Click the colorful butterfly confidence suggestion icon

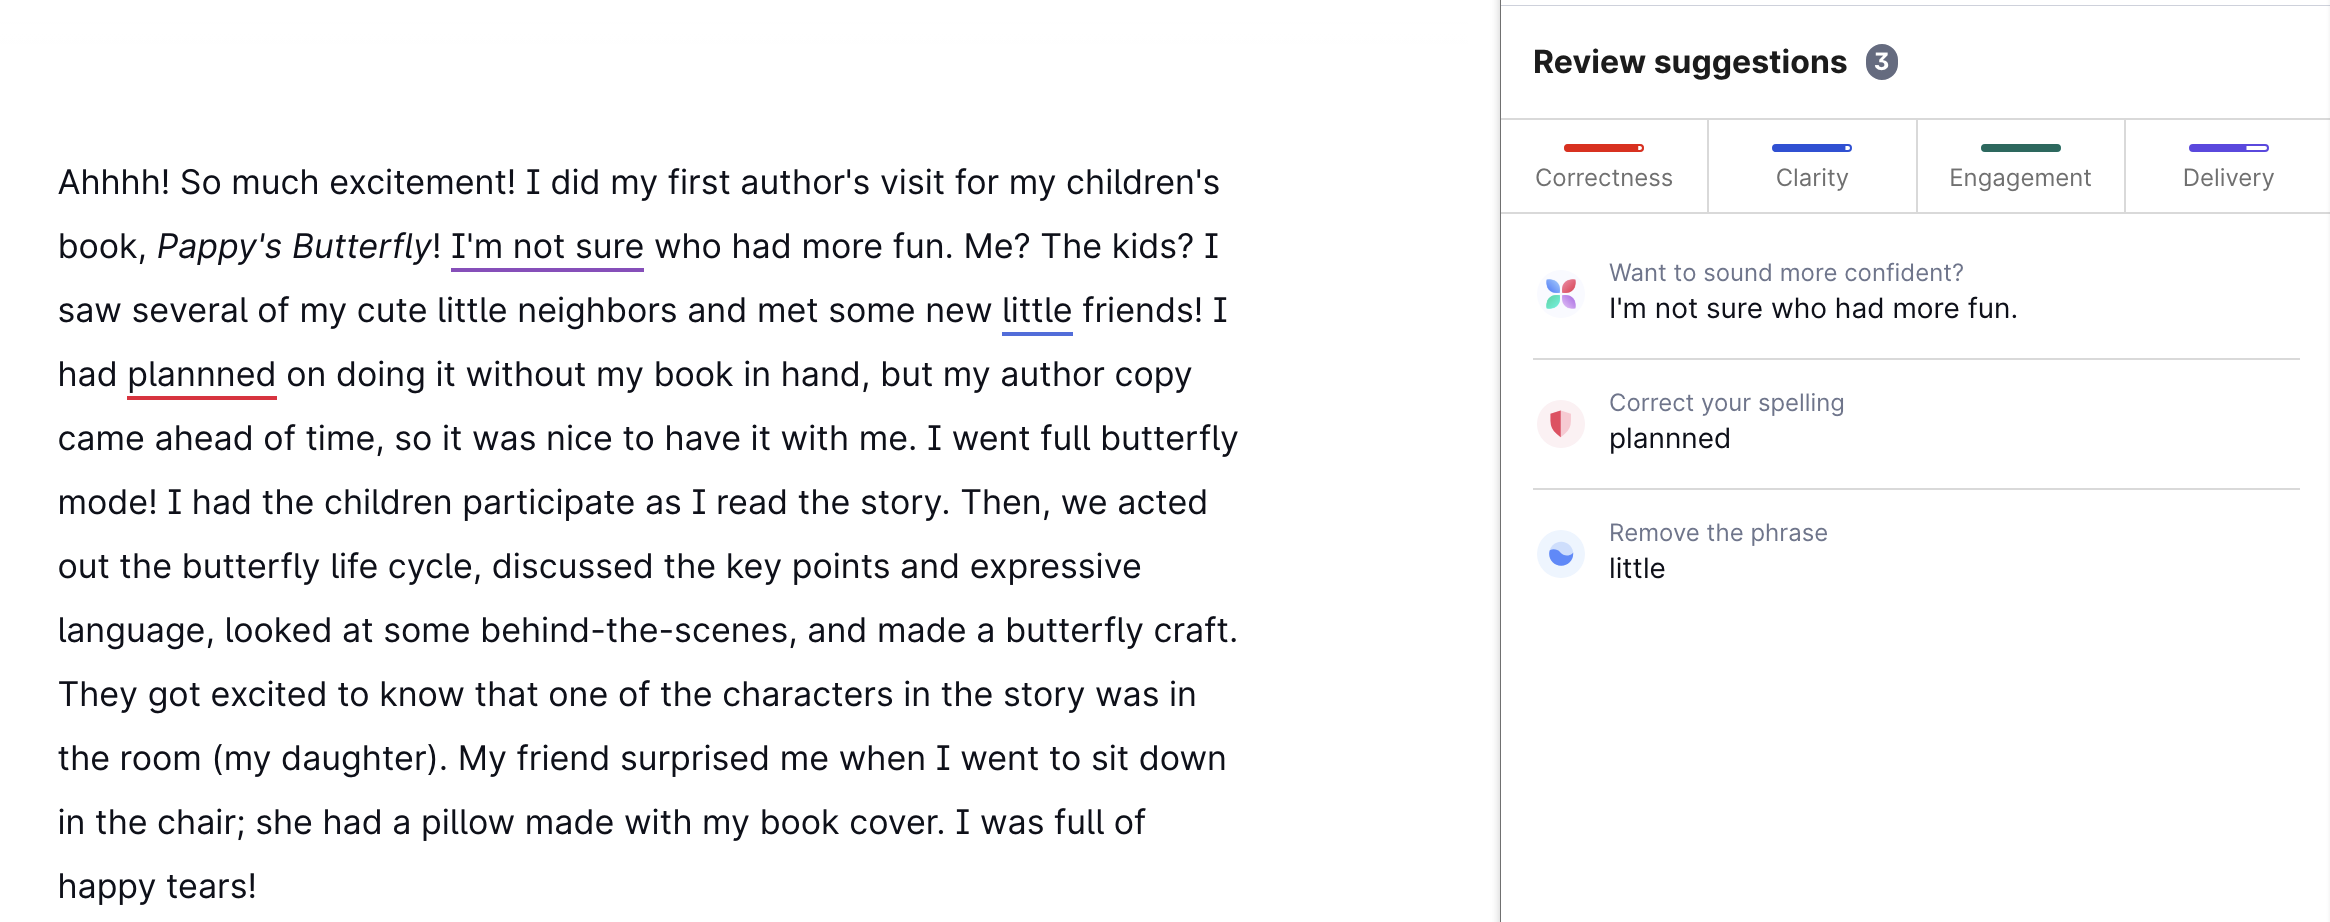pyautogui.click(x=1560, y=294)
